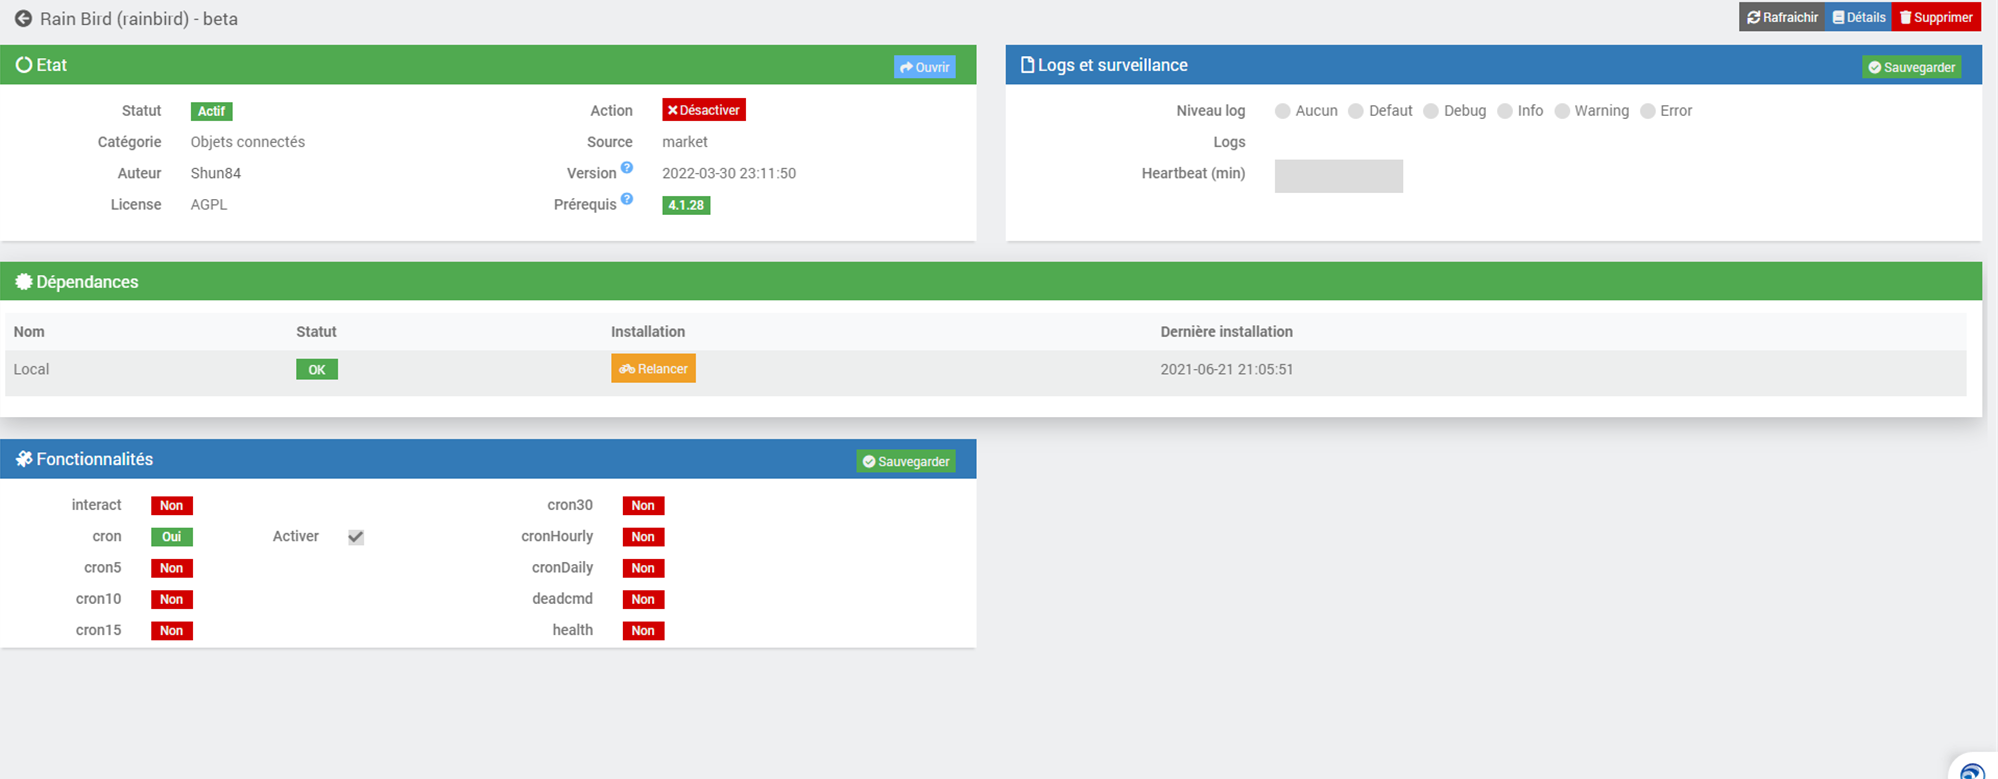Click Relancer to reinstall dependencies
Viewport: 1998px width, 779px height.
(x=653, y=369)
